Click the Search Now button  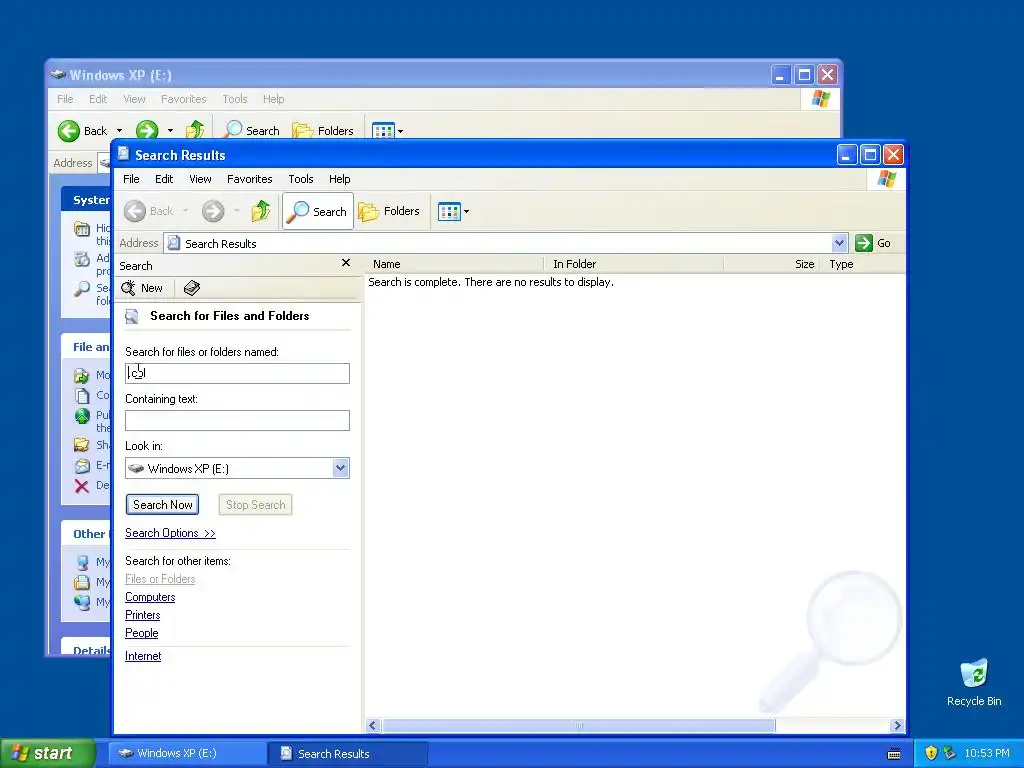(163, 504)
